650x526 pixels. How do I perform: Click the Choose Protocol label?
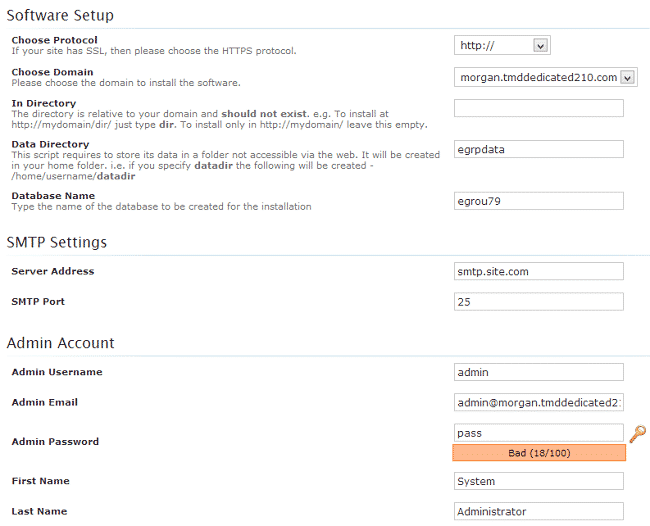(x=54, y=40)
